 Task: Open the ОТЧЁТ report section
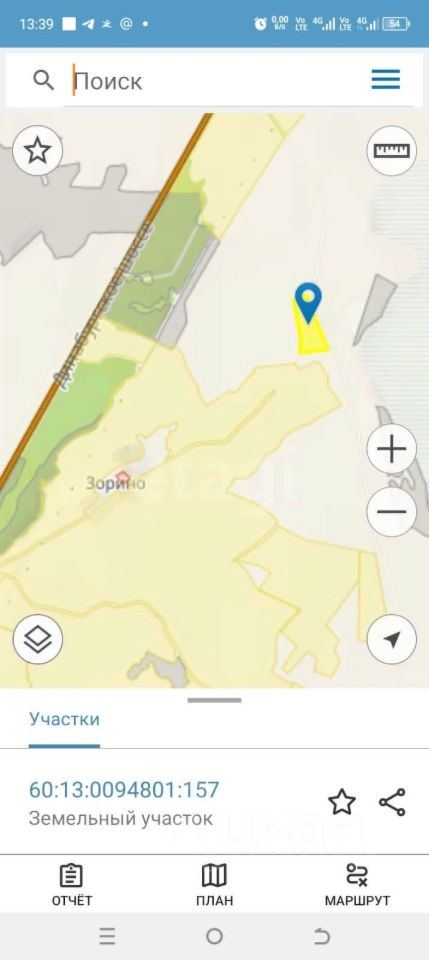pos(72,885)
